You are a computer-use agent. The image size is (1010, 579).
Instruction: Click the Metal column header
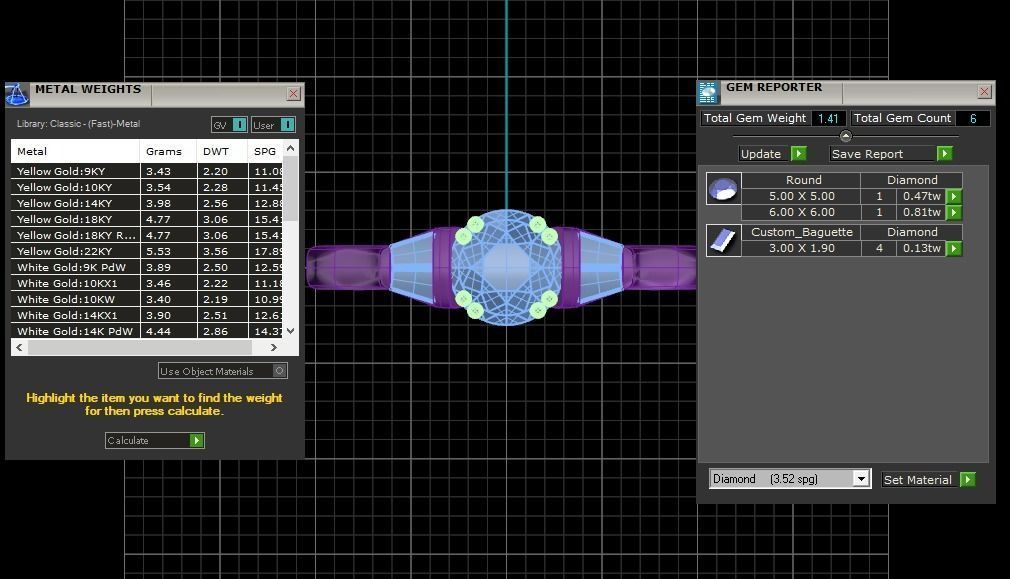tap(75, 151)
